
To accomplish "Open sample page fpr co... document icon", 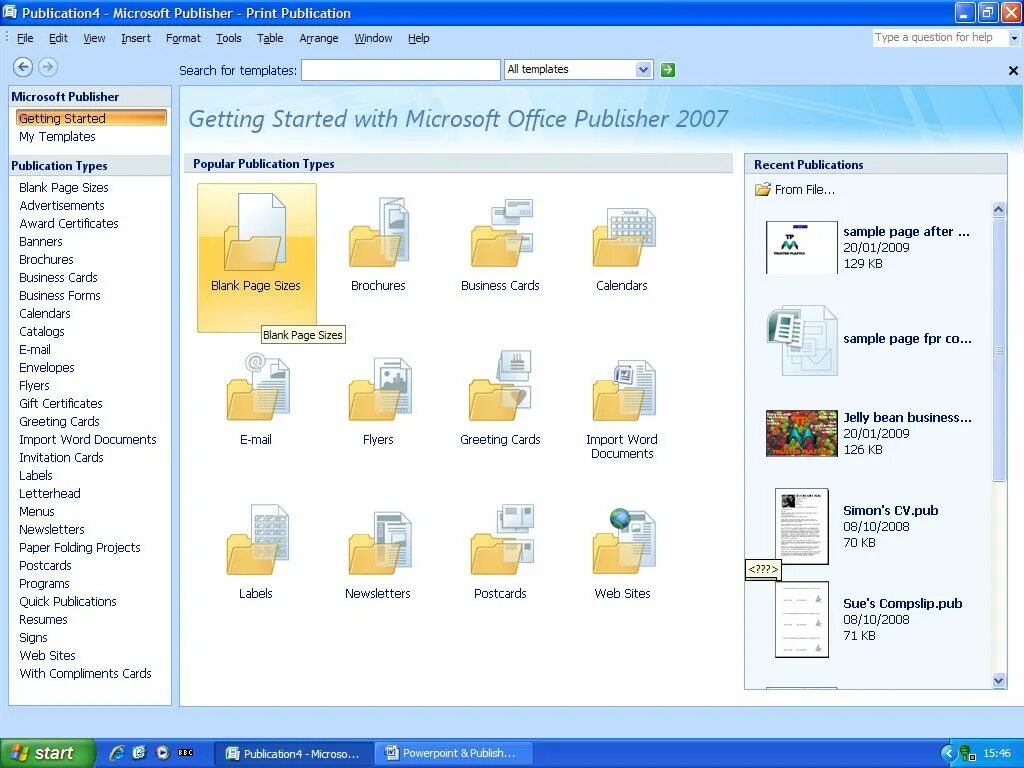I will [801, 340].
